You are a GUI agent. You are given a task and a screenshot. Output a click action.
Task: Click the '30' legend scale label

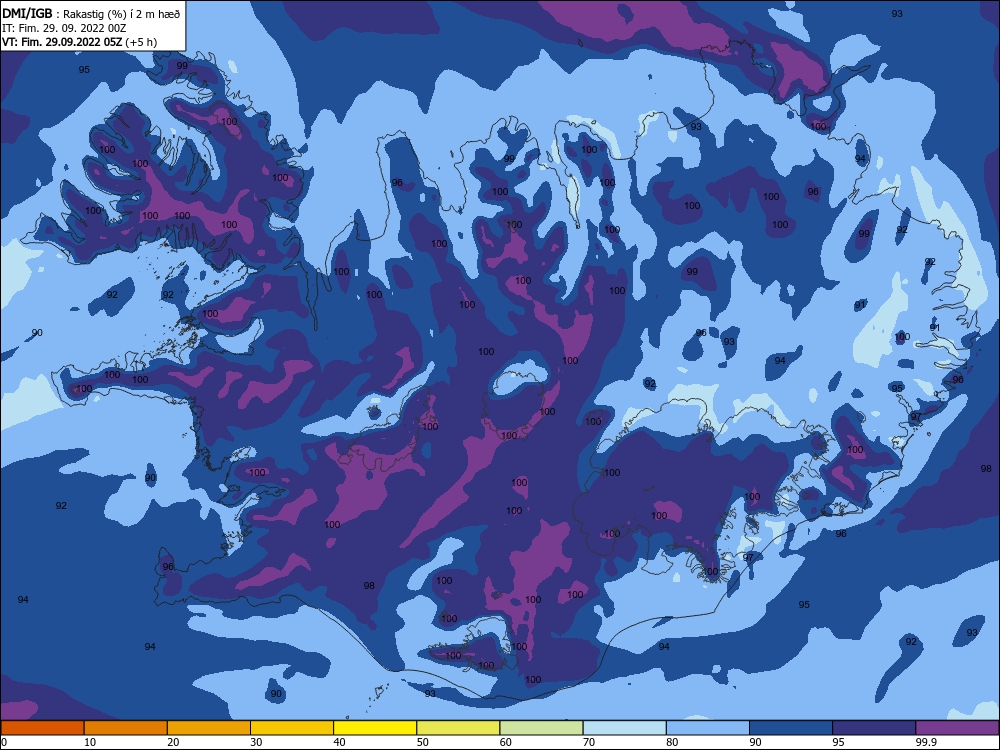(256, 742)
